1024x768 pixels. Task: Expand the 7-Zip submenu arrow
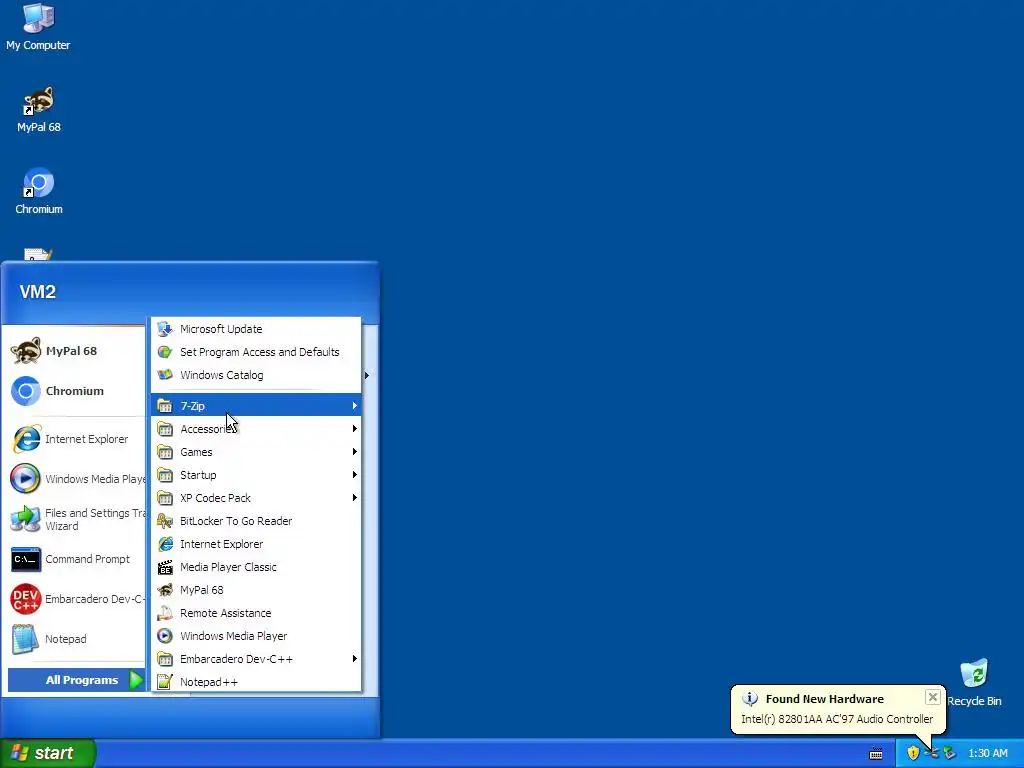[355, 406]
